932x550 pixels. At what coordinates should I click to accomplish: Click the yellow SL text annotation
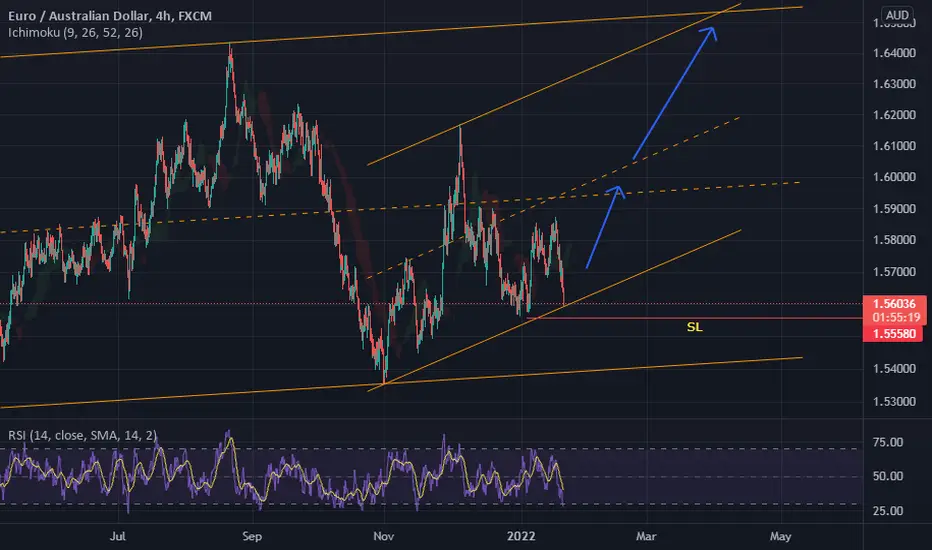[694, 327]
